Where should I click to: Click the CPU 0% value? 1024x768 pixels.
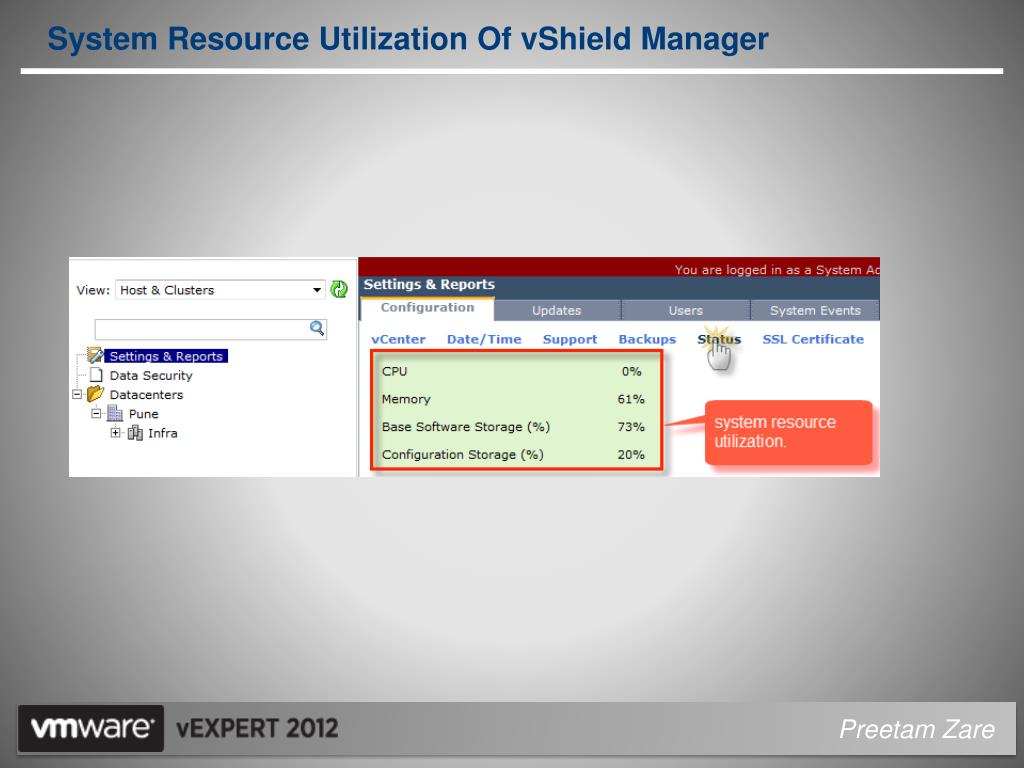(631, 372)
